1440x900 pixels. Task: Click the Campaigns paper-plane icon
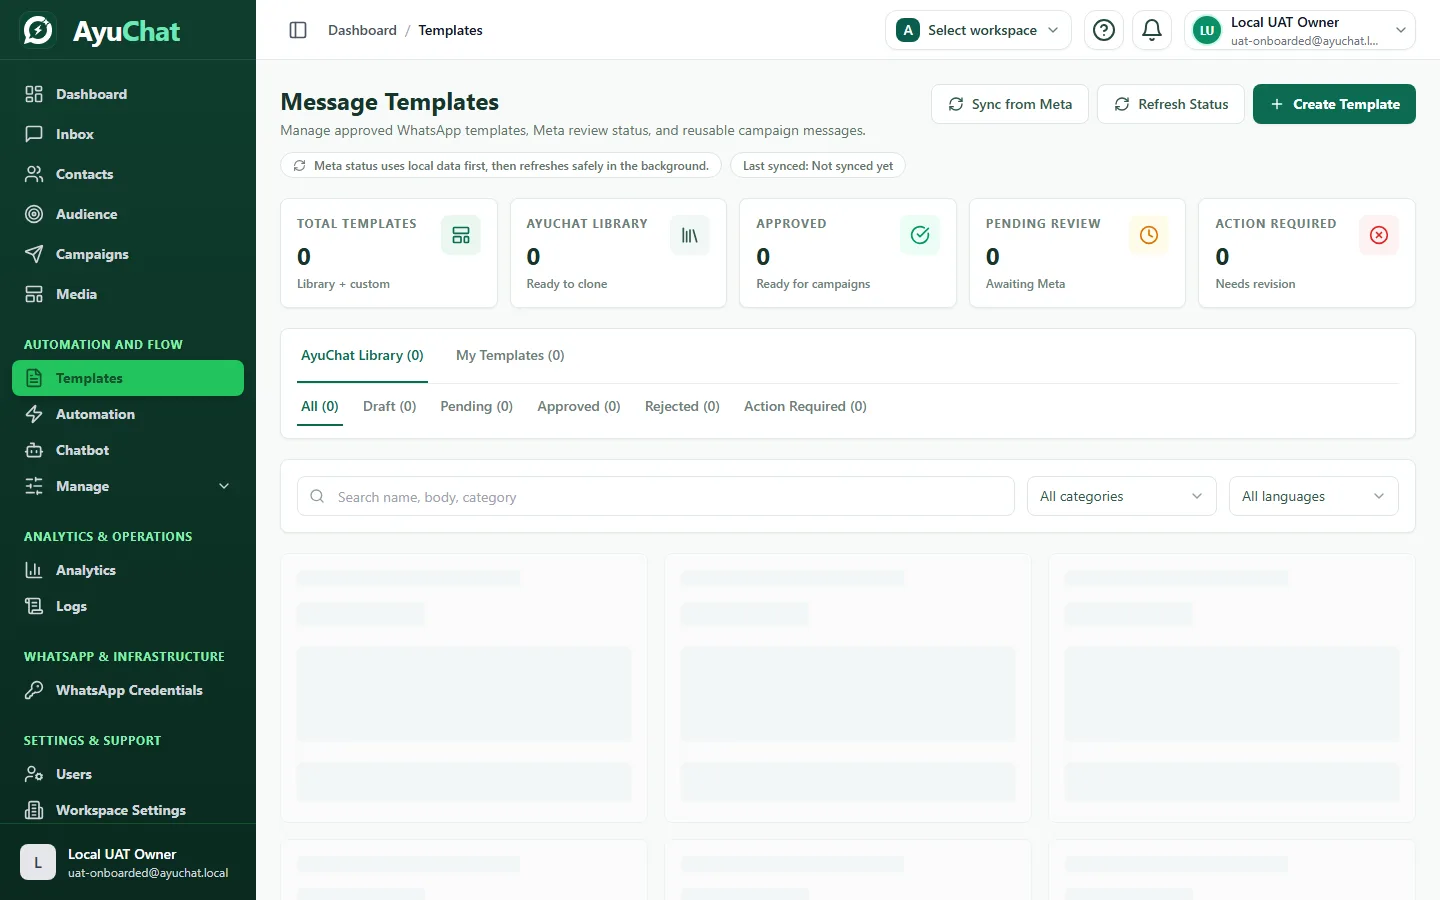pyautogui.click(x=34, y=254)
